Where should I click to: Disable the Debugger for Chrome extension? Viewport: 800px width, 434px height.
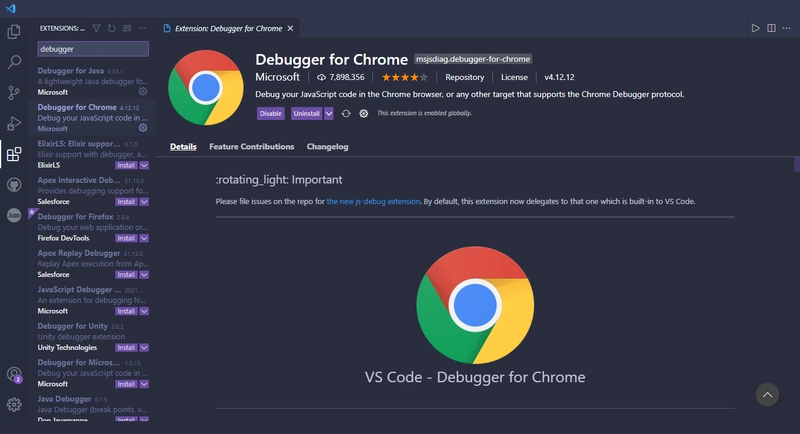(x=270, y=114)
